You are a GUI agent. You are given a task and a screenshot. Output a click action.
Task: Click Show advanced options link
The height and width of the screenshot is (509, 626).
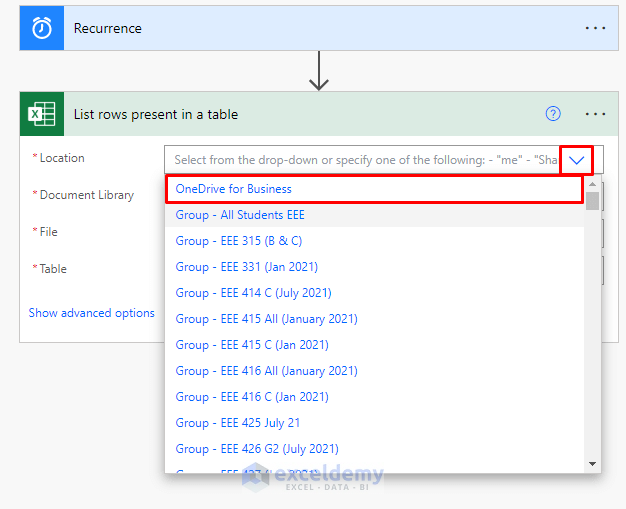(91, 313)
